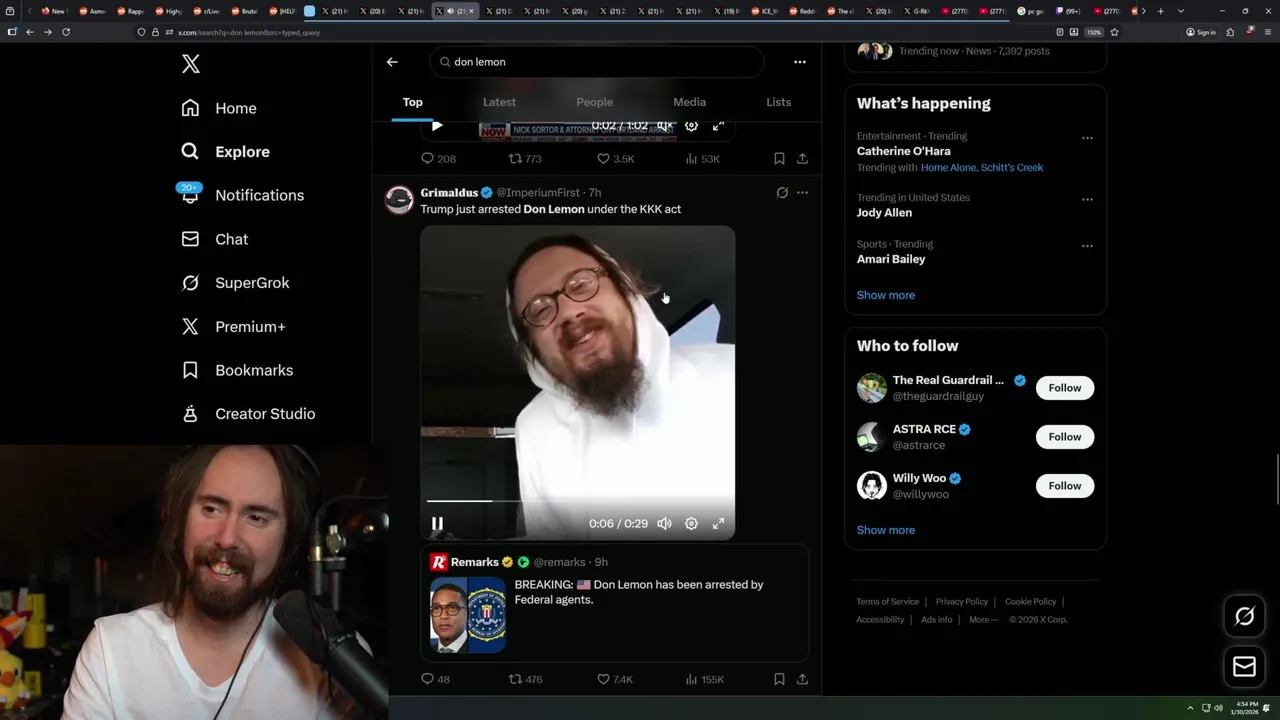Open the Home page in sidebar
1280x720 pixels.
[x=219, y=108]
